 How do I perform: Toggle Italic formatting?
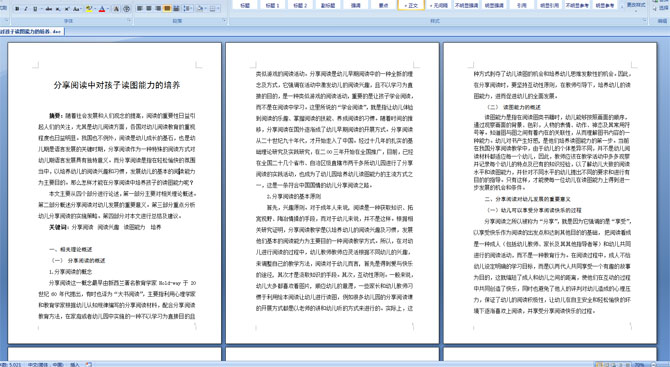(x=26, y=9)
